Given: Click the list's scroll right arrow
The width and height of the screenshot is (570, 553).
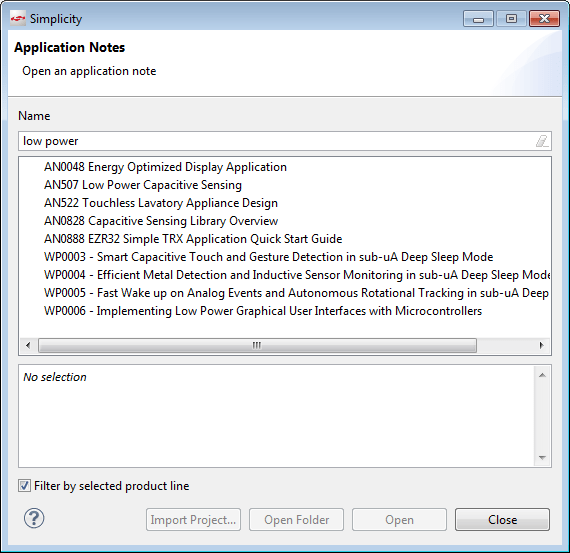Looking at the screenshot, I should [542, 345].
